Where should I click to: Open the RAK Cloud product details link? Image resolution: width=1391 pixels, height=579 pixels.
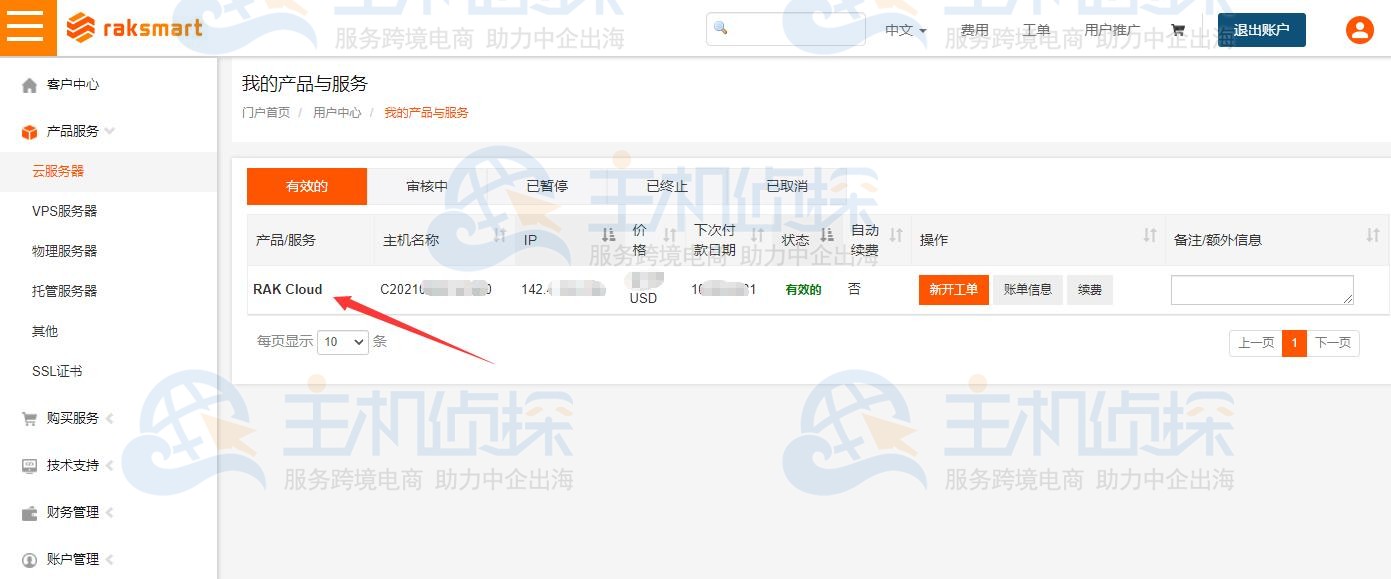pos(288,289)
